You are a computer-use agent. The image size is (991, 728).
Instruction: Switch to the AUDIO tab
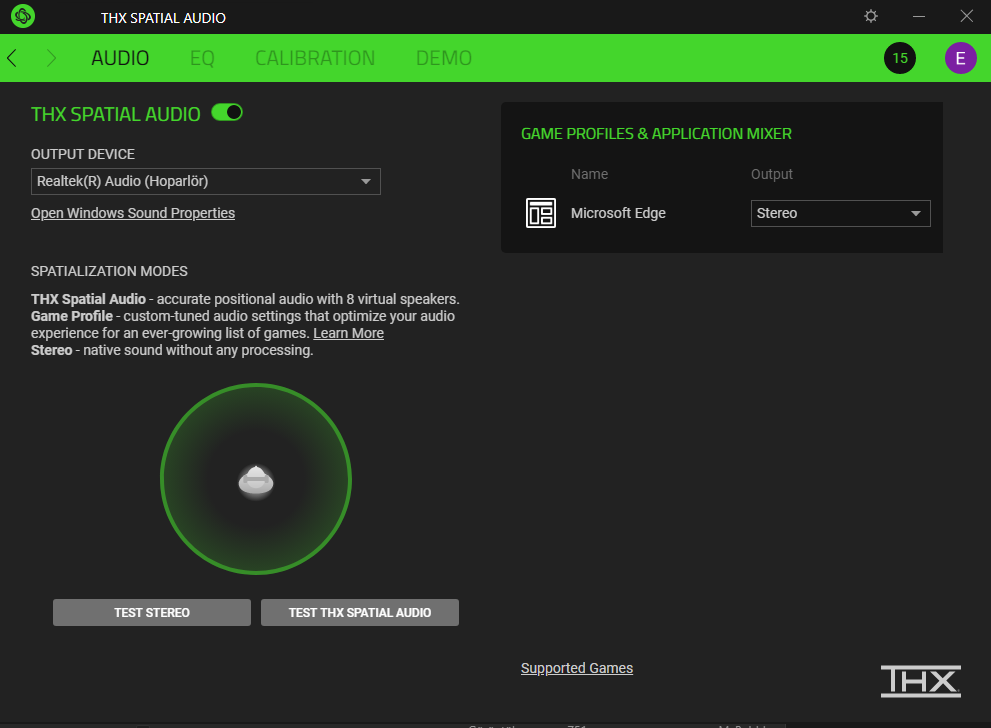point(120,58)
